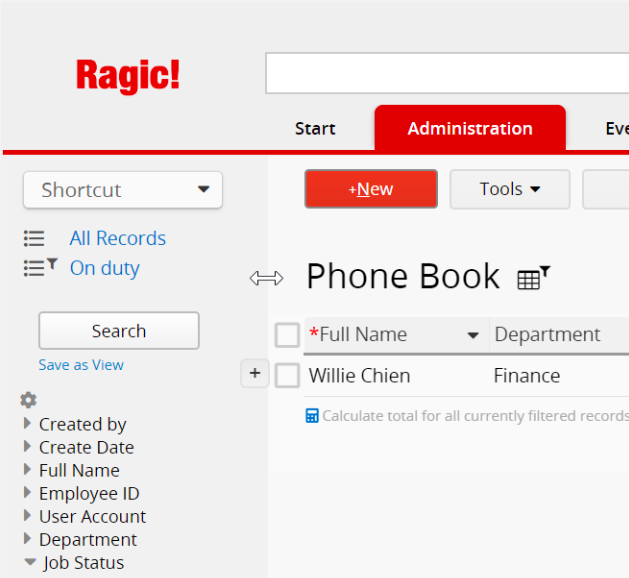The image size is (629, 578).
Task: Click the plus icon beside Willie Chien row
Action: click(255, 373)
